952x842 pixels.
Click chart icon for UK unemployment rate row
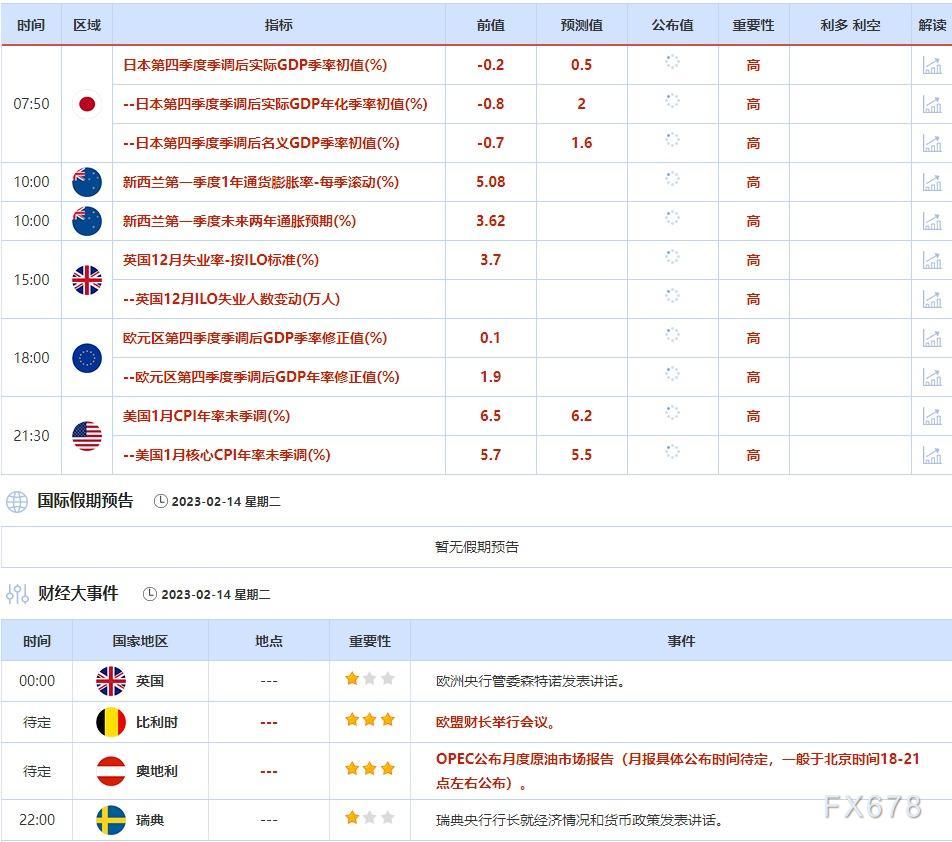pos(931,260)
